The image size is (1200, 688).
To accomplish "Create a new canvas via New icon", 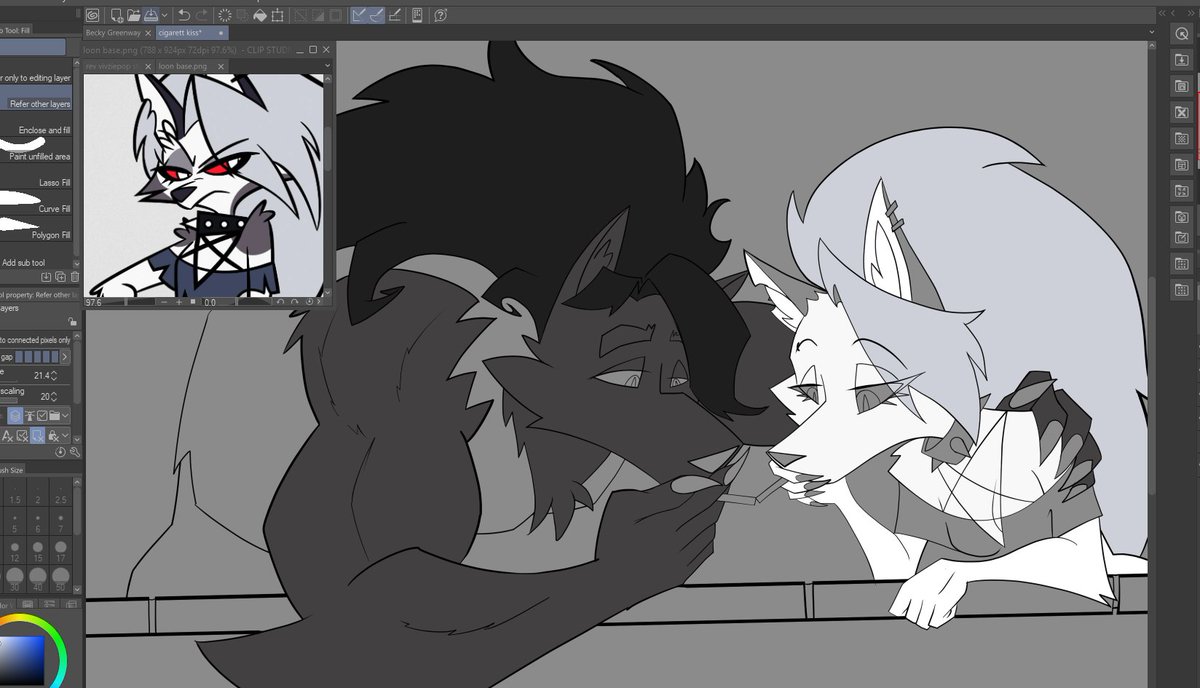I will [117, 15].
